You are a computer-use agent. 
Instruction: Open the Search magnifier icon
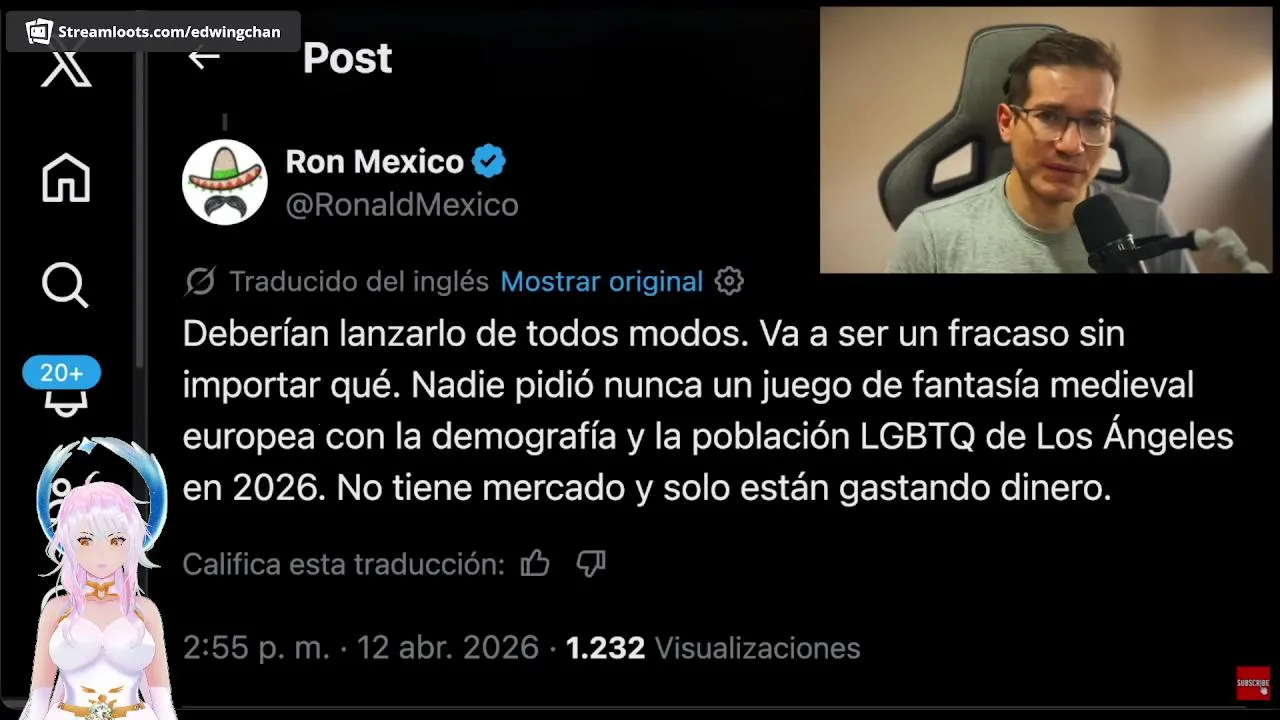click(66, 285)
